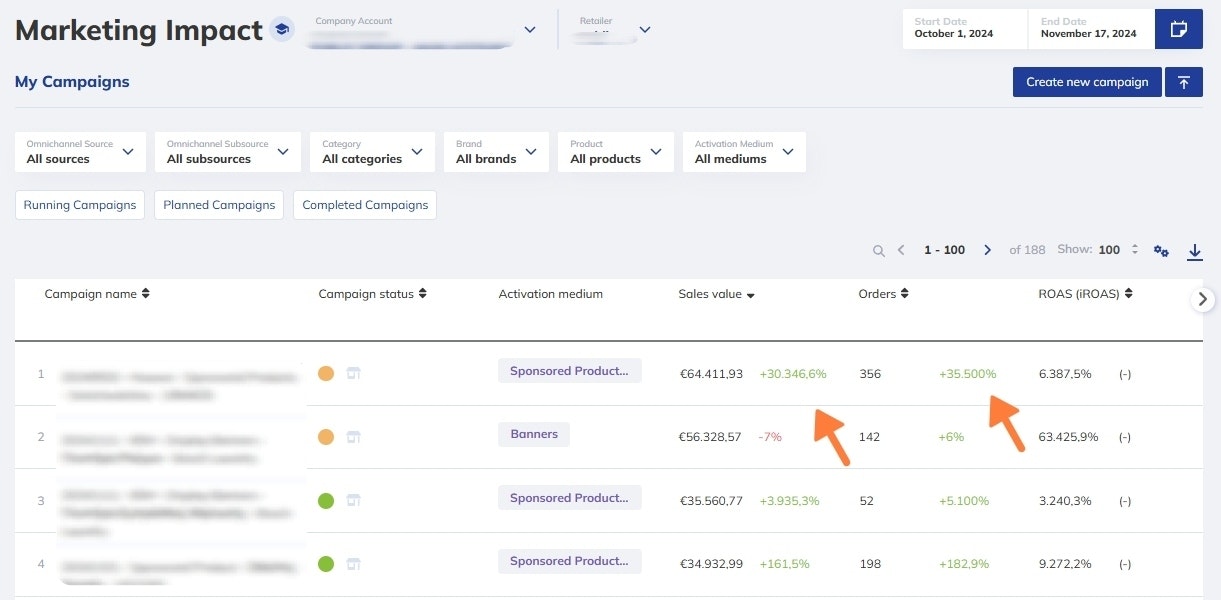Viewport: 1221px width, 600px height.
Task: Click the Start Date field
Action: tap(964, 29)
